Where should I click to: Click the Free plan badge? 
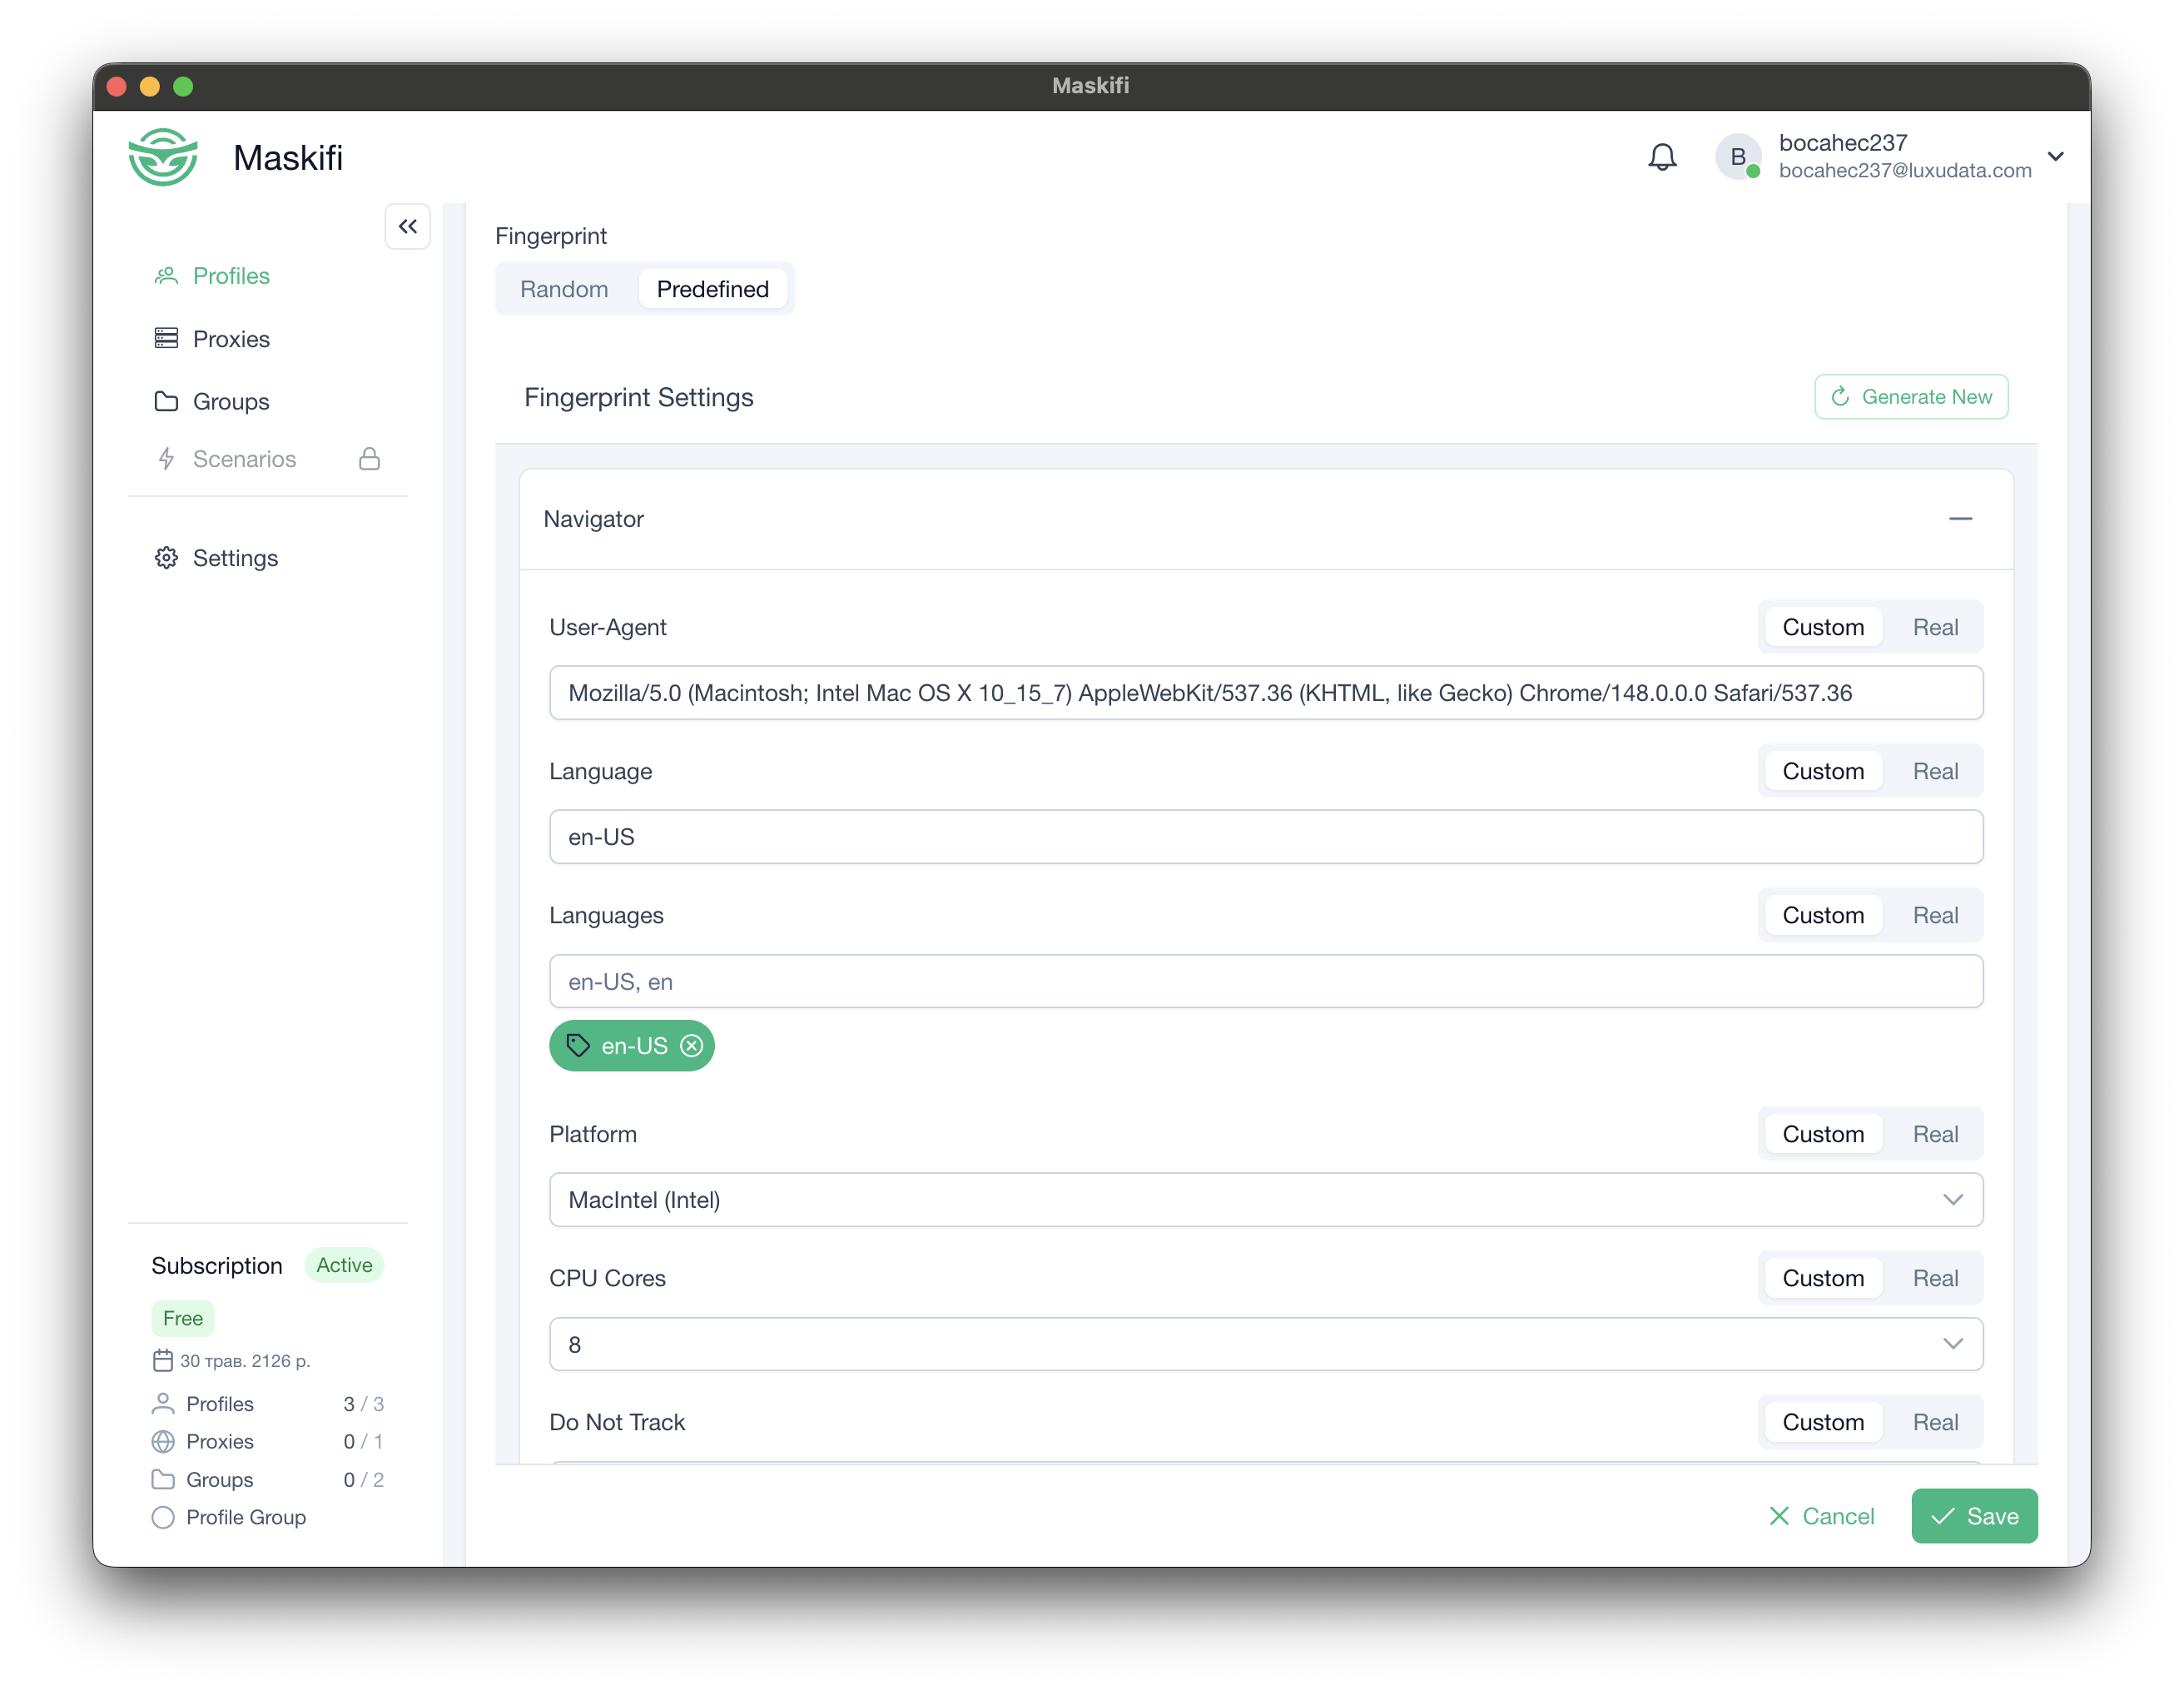(183, 1318)
